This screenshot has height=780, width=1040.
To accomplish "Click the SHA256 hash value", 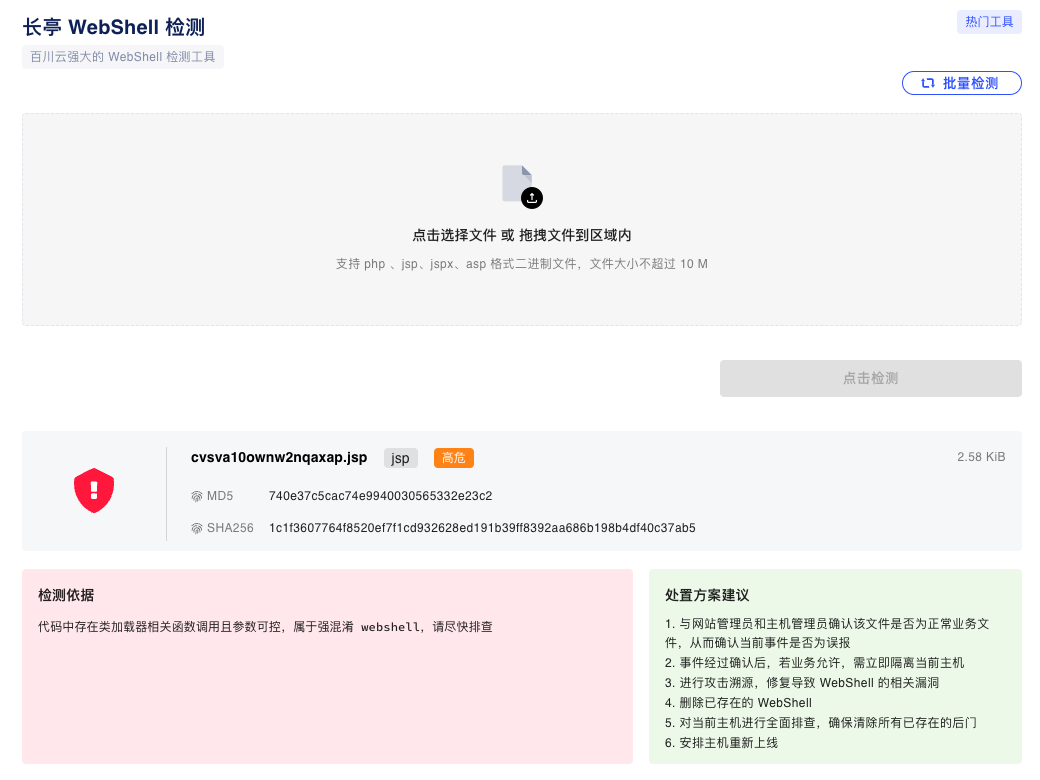I will (x=482, y=528).
